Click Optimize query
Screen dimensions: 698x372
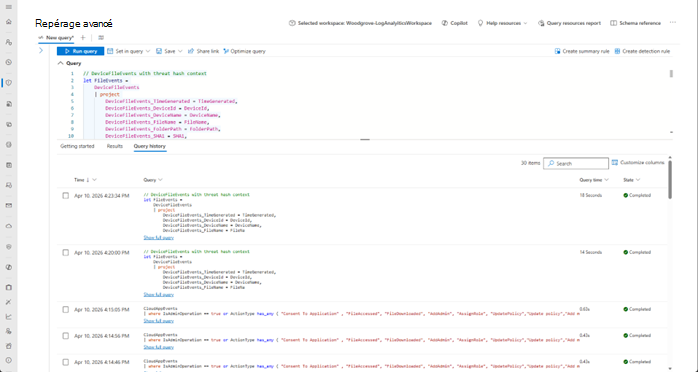point(244,51)
